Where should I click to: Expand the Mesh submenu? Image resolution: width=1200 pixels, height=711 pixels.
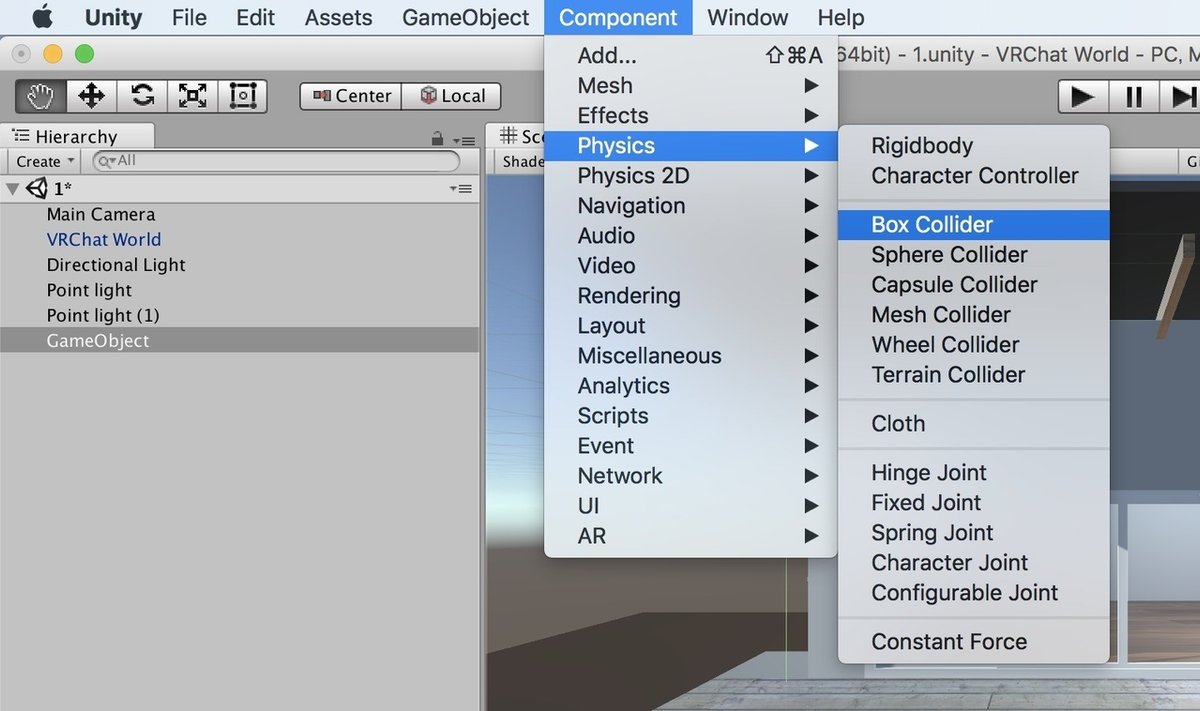[x=690, y=86]
